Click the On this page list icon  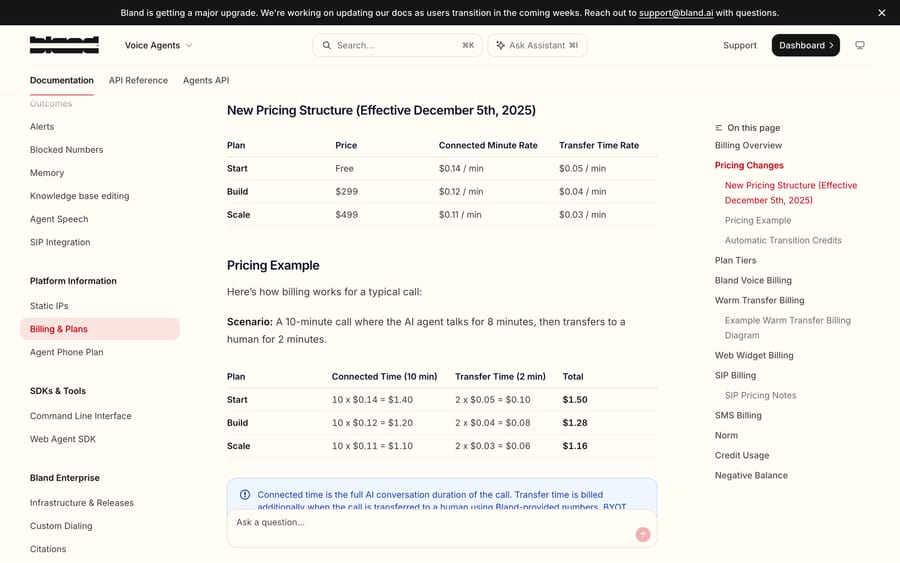719,128
